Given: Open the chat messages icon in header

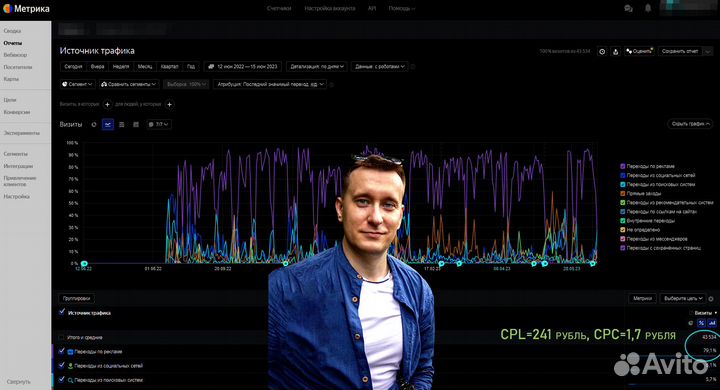Looking at the screenshot, I should click(628, 8).
